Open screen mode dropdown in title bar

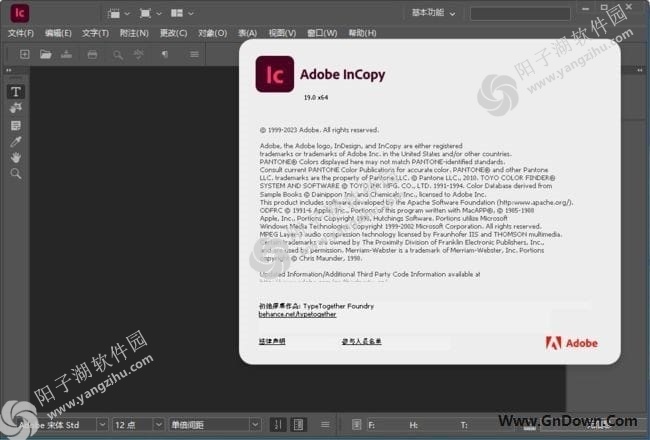(150, 14)
